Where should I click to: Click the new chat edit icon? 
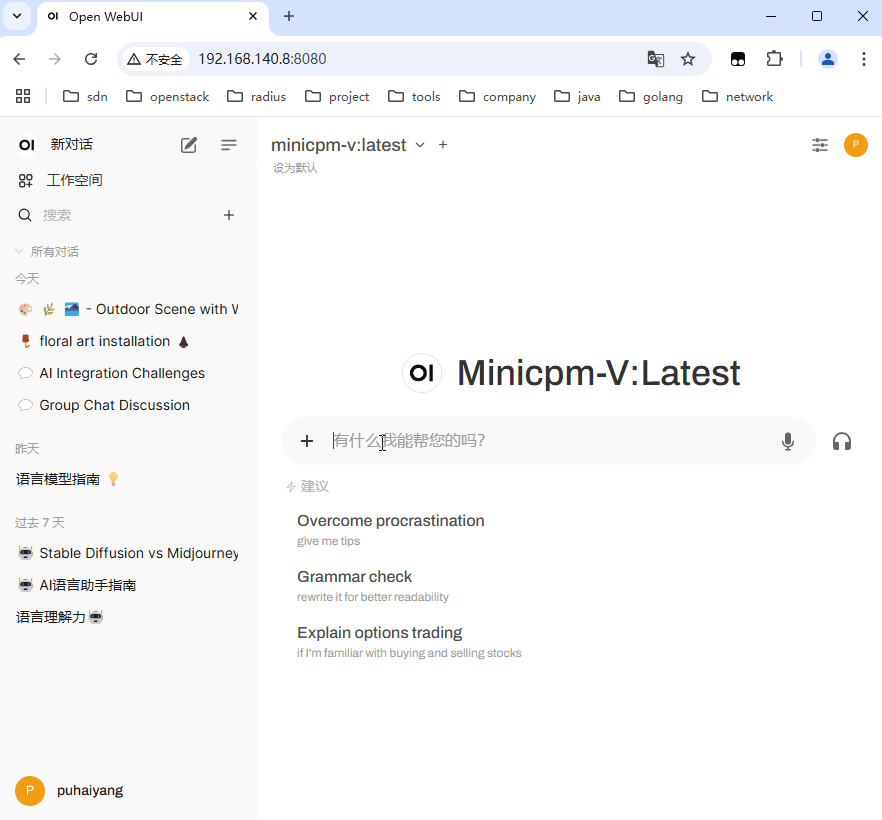[188, 145]
